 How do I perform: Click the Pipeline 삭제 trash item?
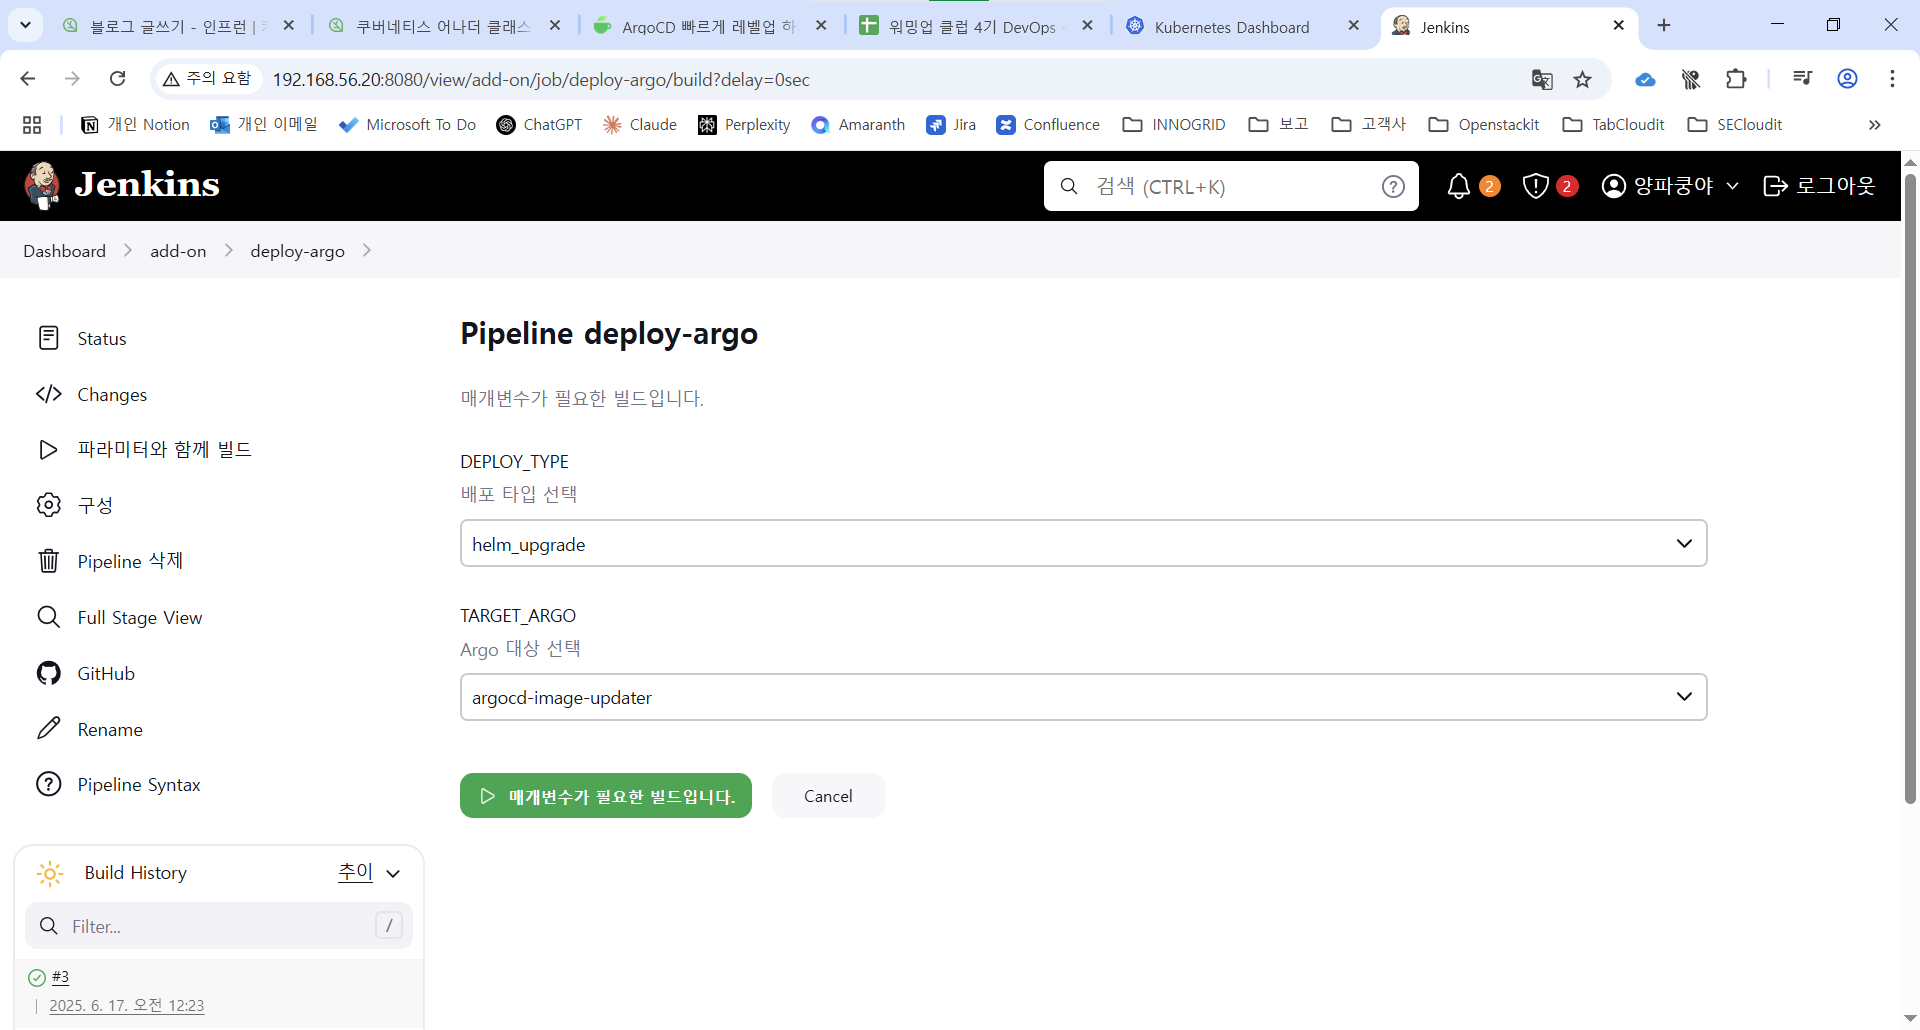tap(129, 561)
